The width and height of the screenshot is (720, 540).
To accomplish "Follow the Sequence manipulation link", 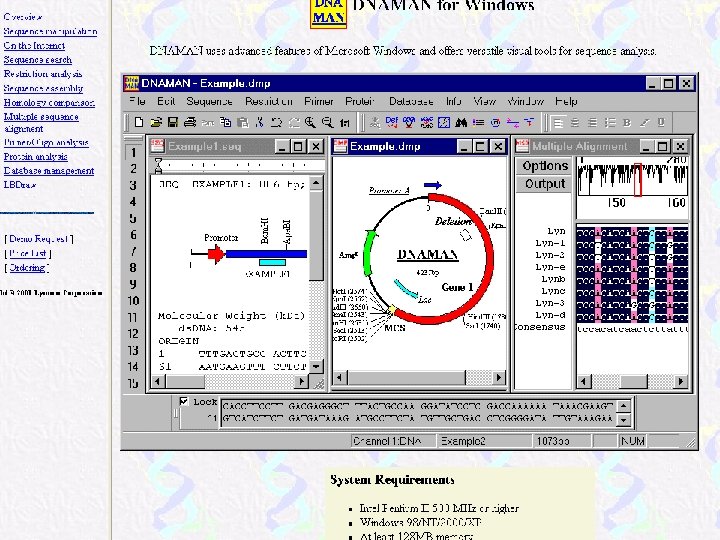I will (x=50, y=31).
